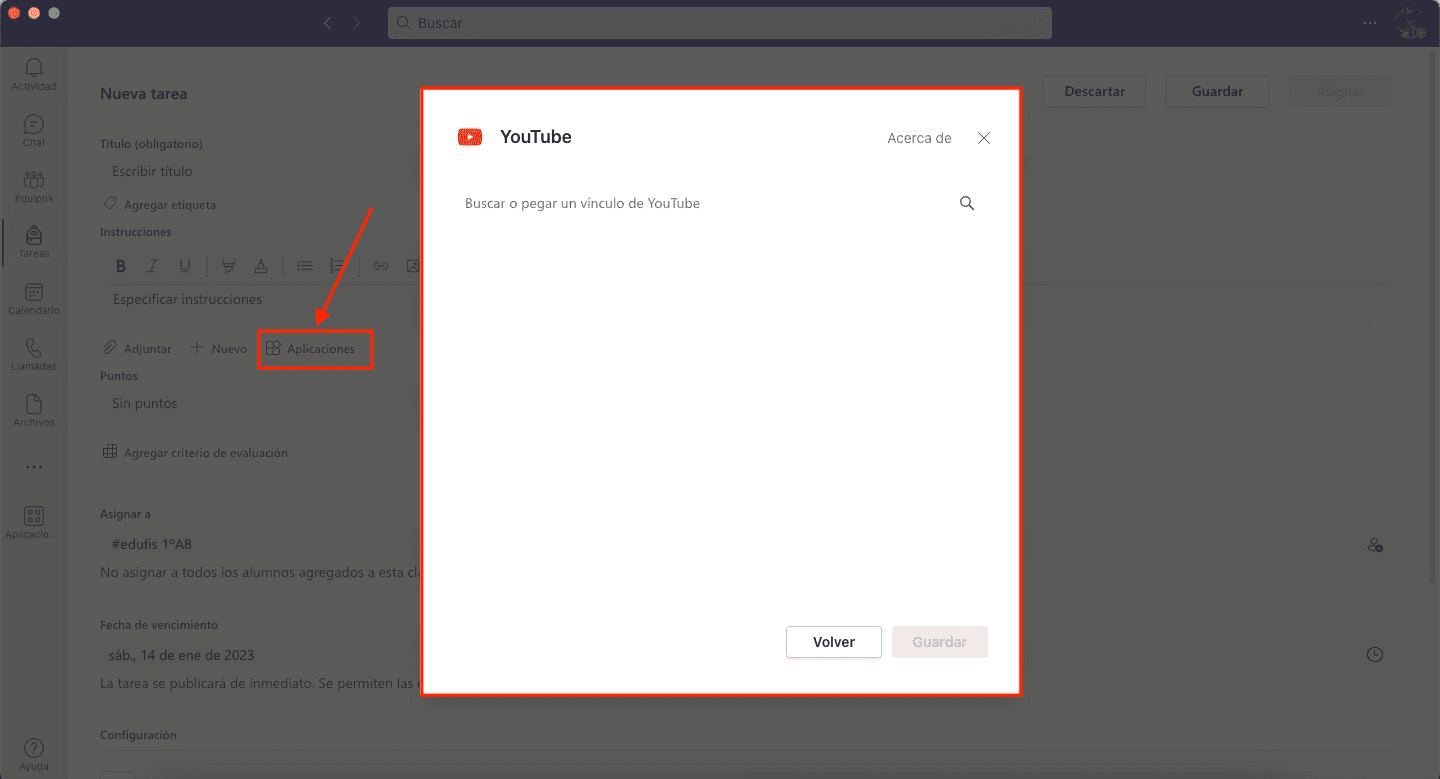Click the YouTube search or paste link field
The image size is (1440, 779).
tap(700, 203)
